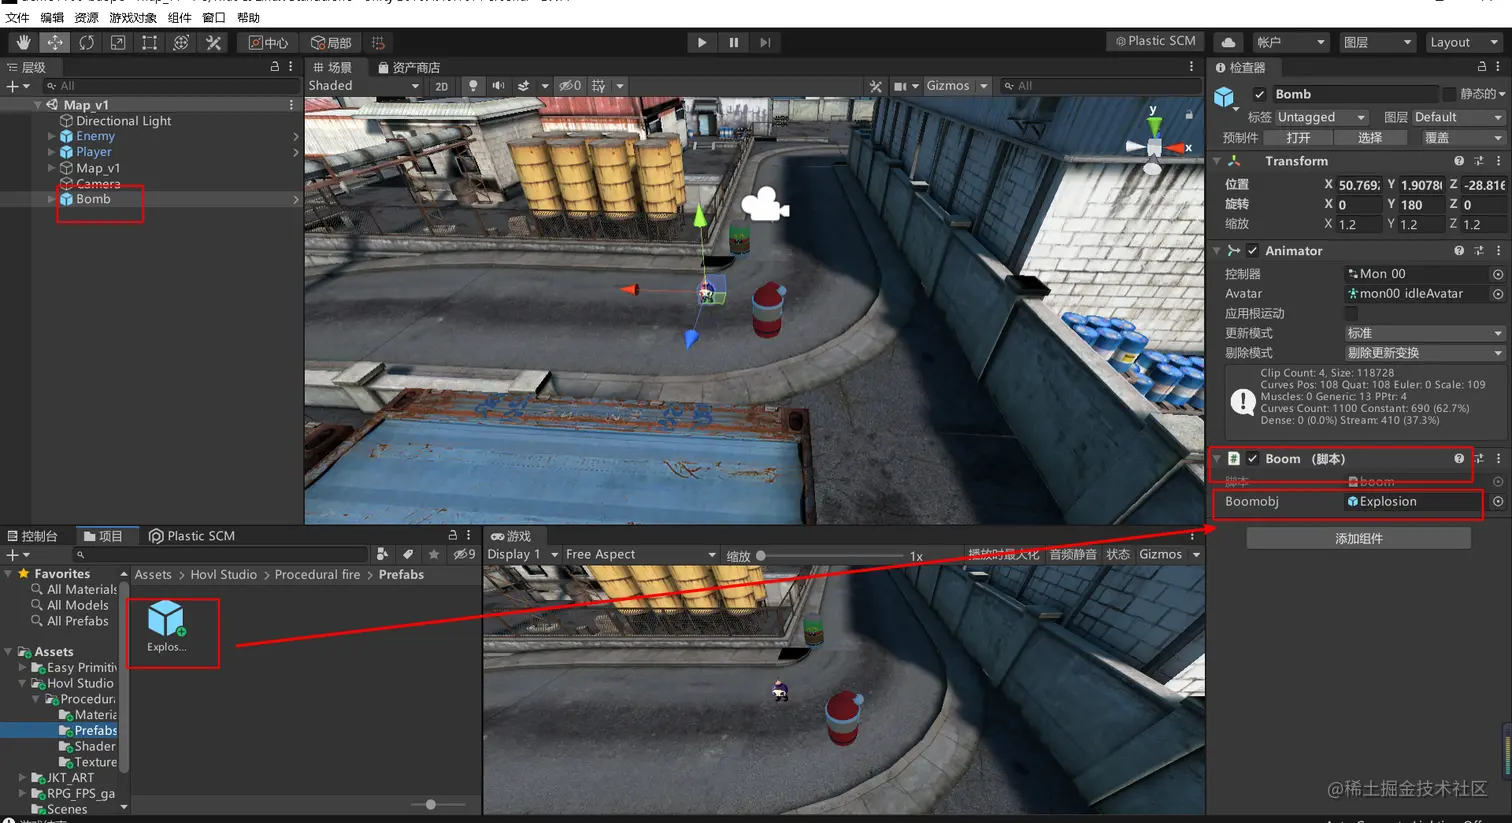1512x823 pixels.
Task: Select the Rotate tool
Action: tap(87, 42)
